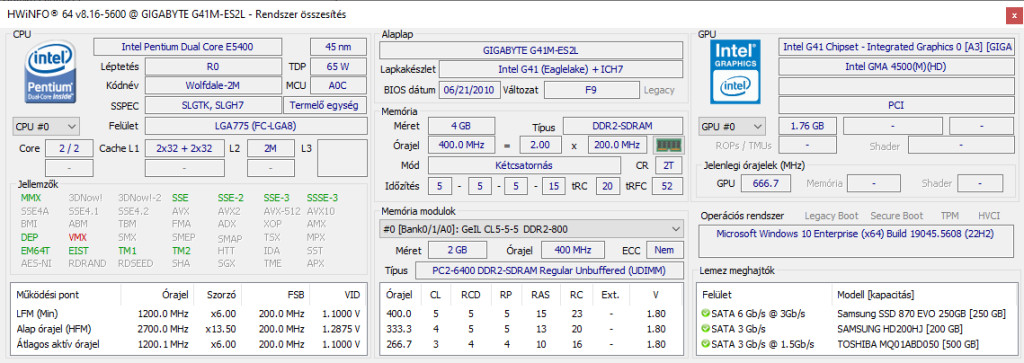Click the Modell [kapacitás] column header

(875, 294)
